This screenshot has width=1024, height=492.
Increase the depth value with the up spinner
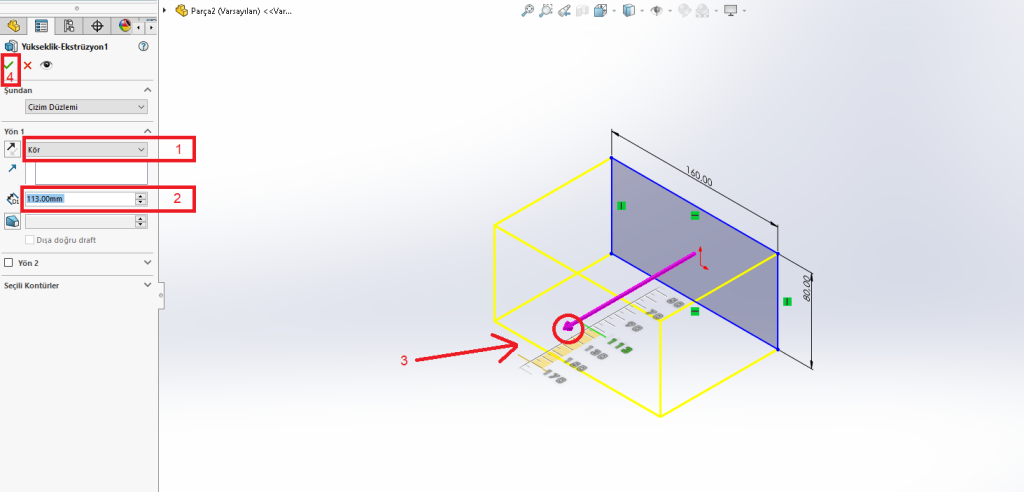(141, 195)
